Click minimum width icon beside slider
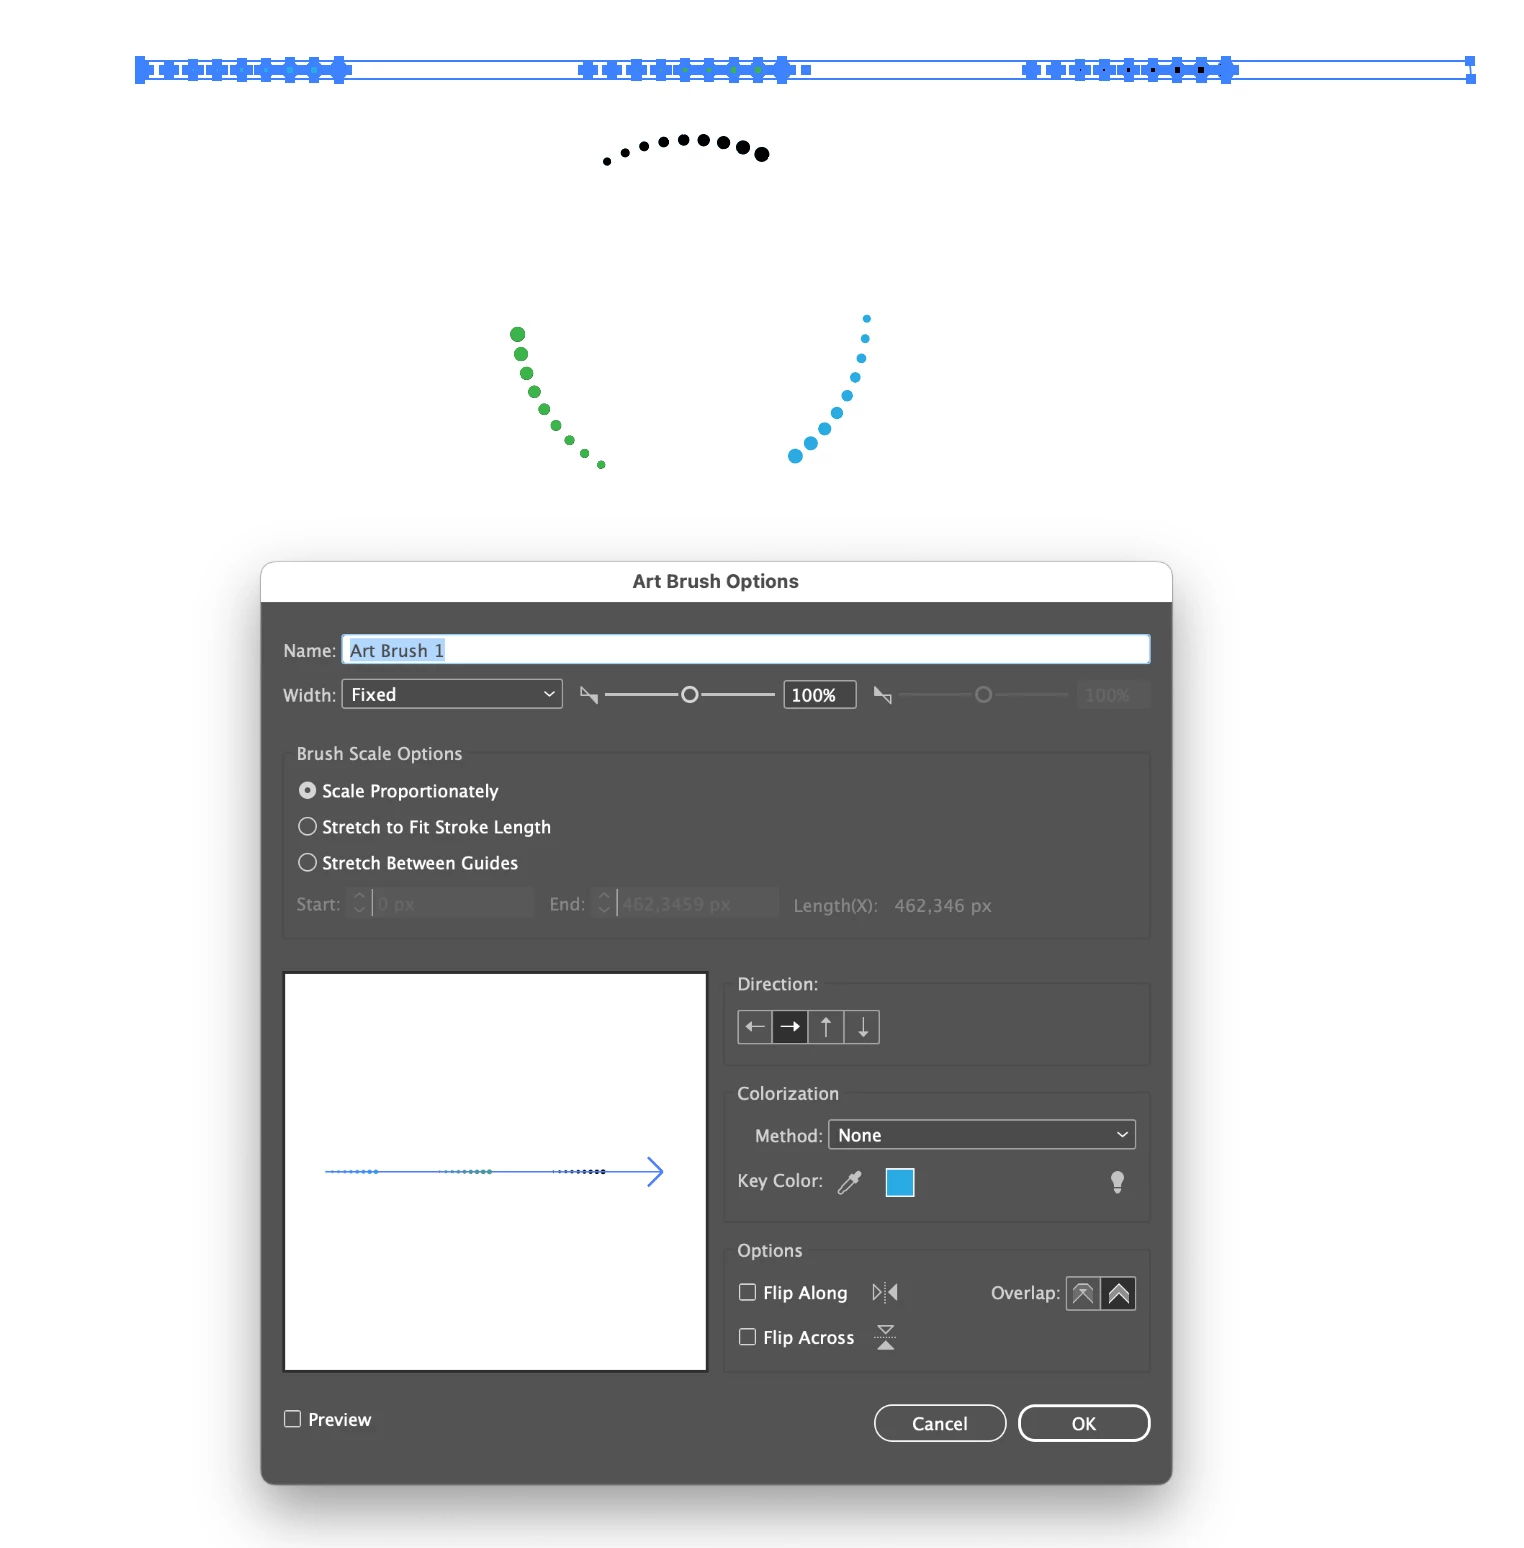This screenshot has height=1548, width=1524. pyautogui.click(x=589, y=695)
